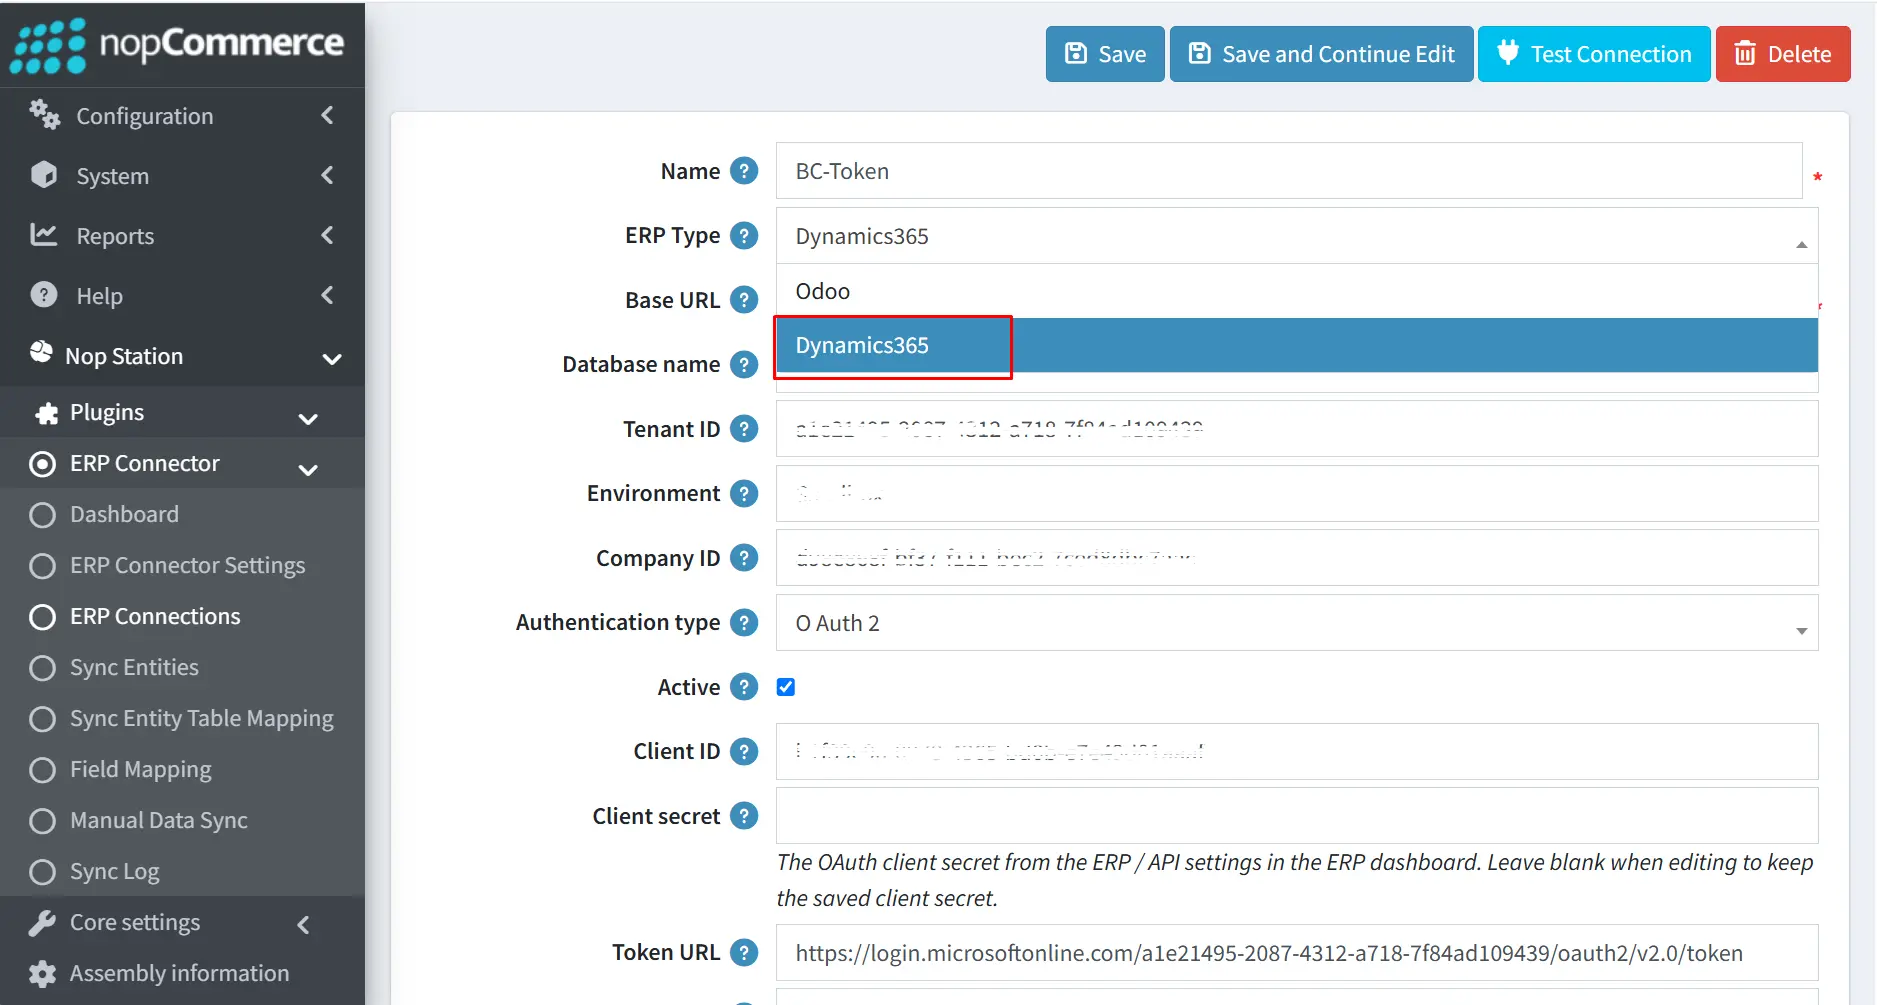Expand the Reports menu chevron
Viewport: 1877px width, 1005px height.
click(x=327, y=235)
